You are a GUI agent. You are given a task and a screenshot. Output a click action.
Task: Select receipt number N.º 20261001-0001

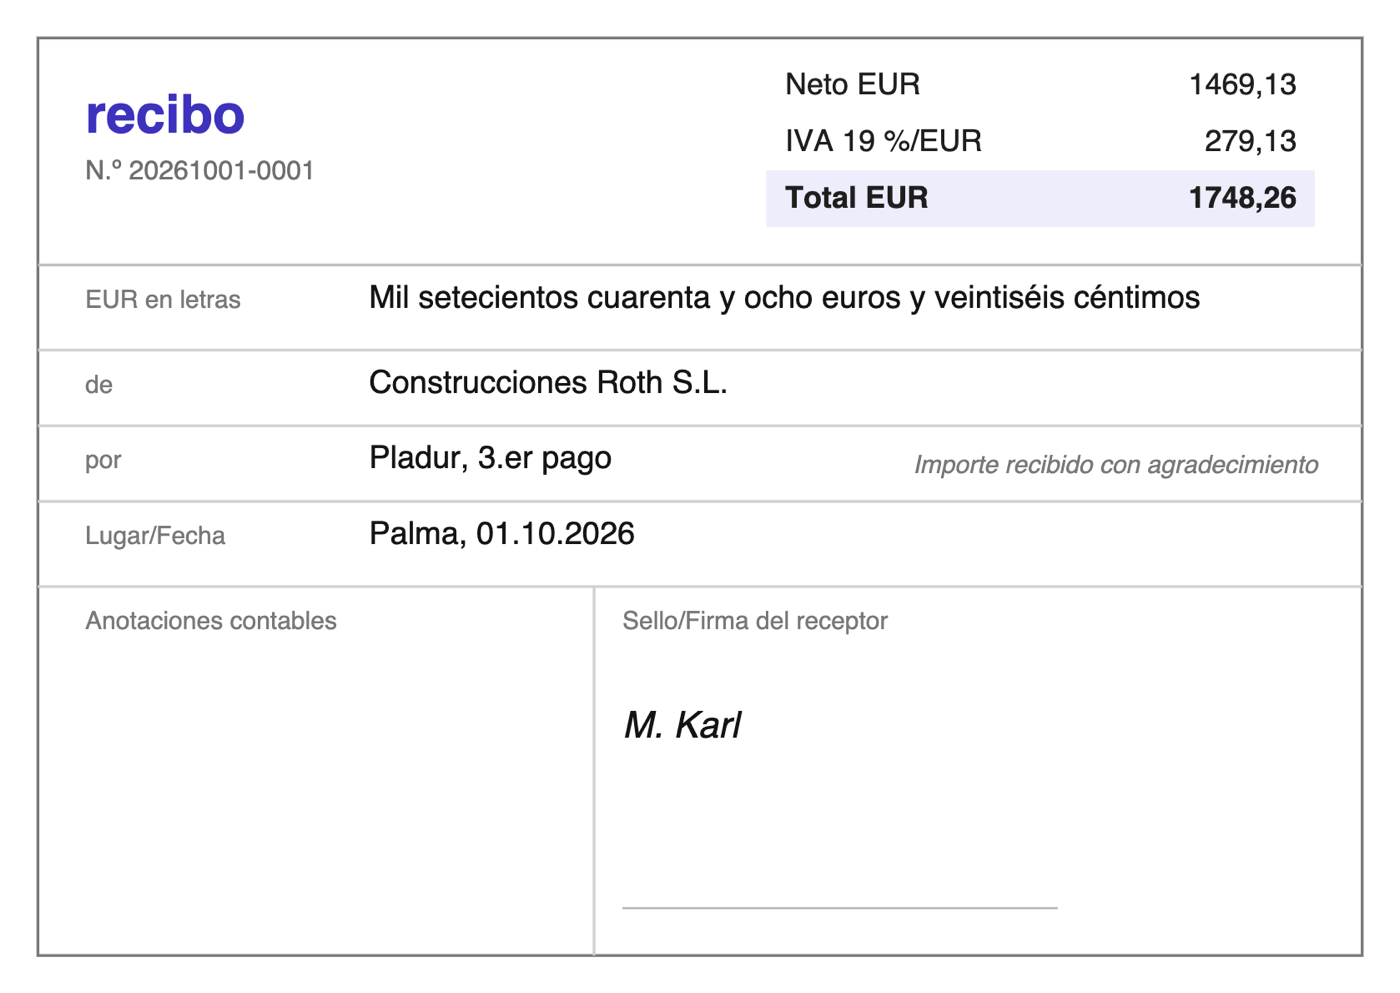coord(200,171)
